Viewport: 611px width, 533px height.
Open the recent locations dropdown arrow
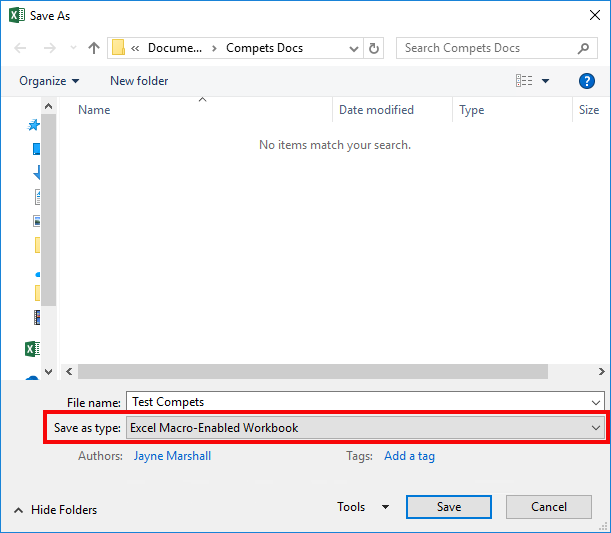point(73,48)
